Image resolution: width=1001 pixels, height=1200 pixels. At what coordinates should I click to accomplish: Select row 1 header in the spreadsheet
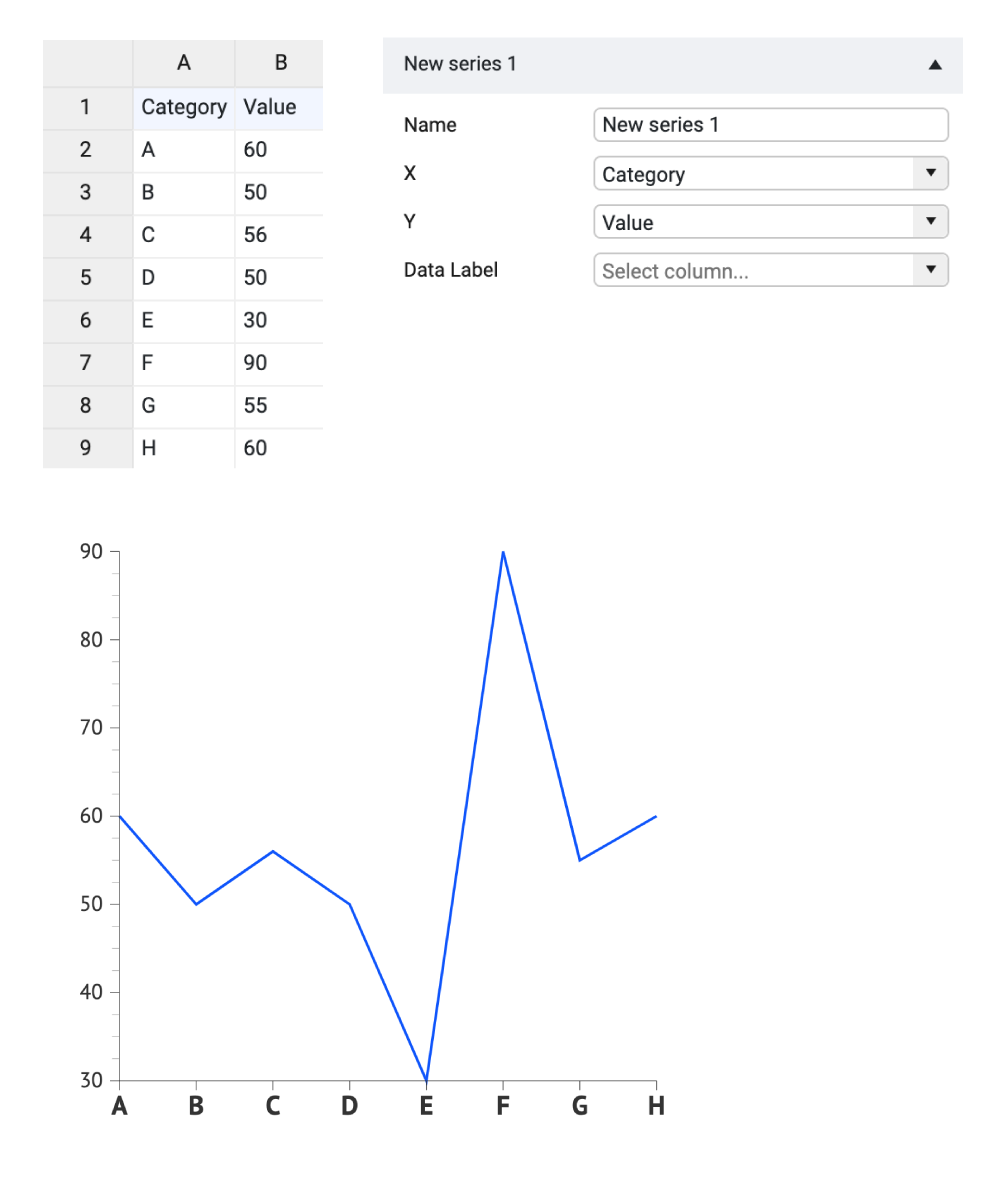click(86, 107)
